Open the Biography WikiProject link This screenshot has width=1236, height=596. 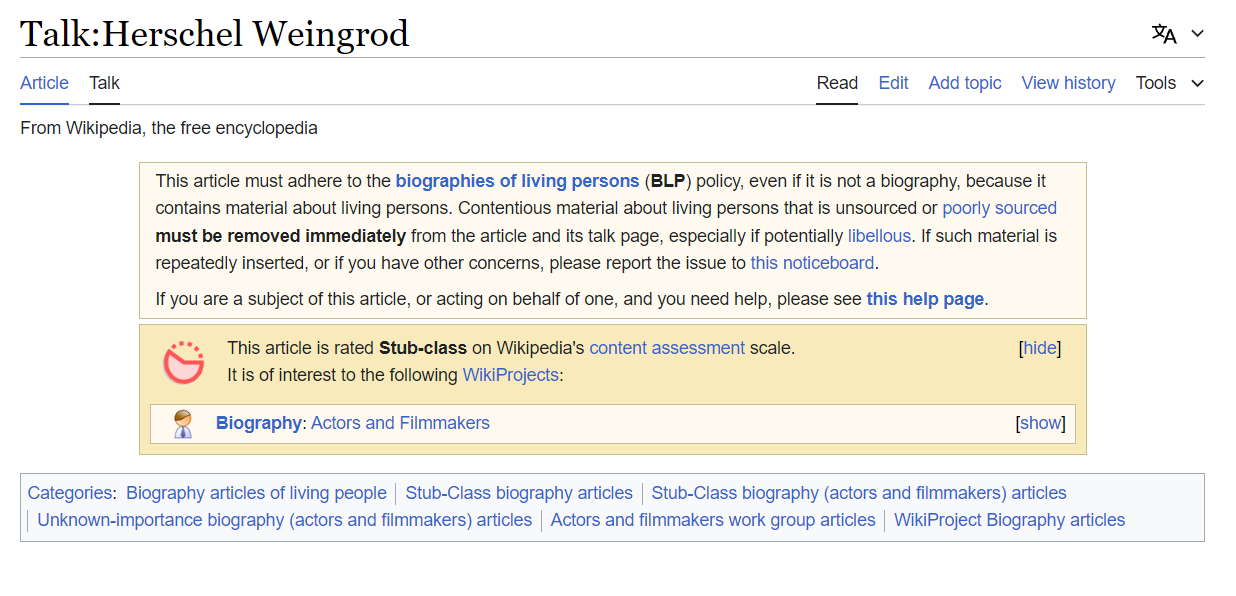click(x=259, y=423)
